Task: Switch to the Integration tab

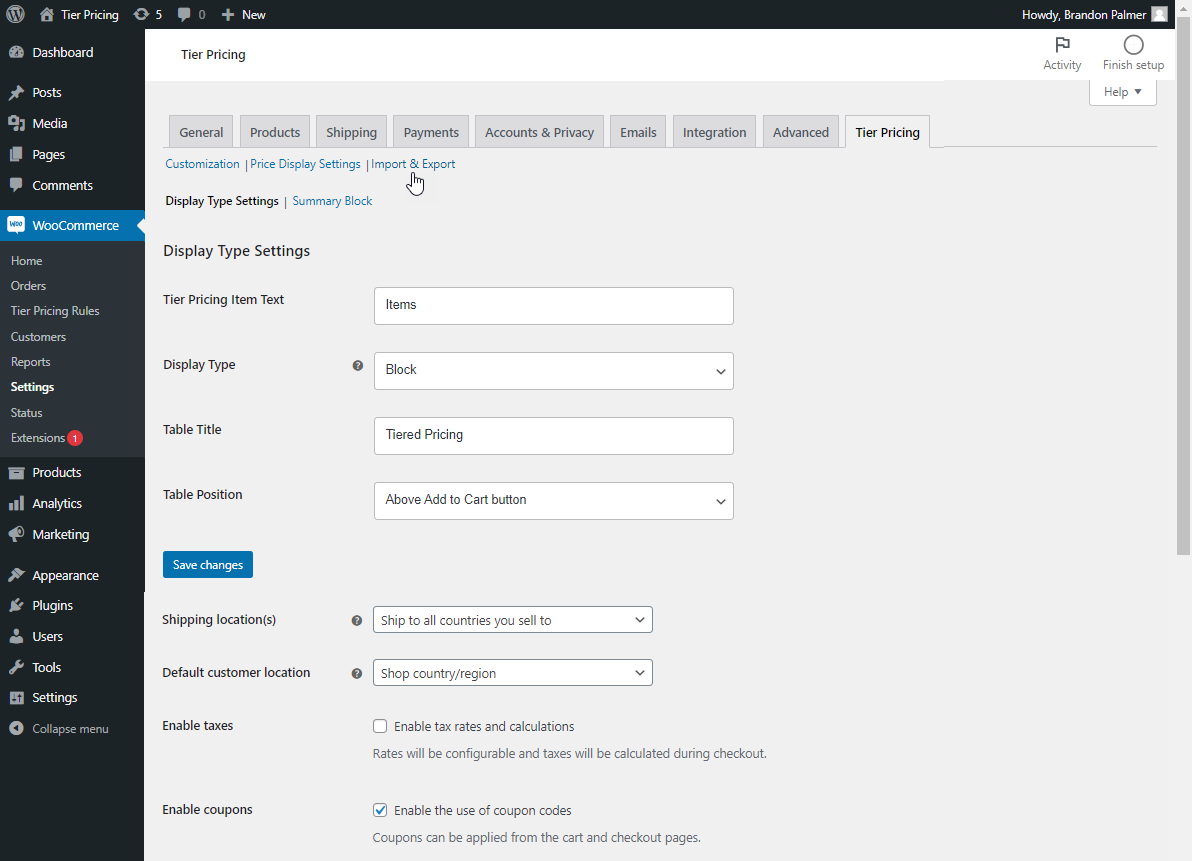Action: click(715, 132)
